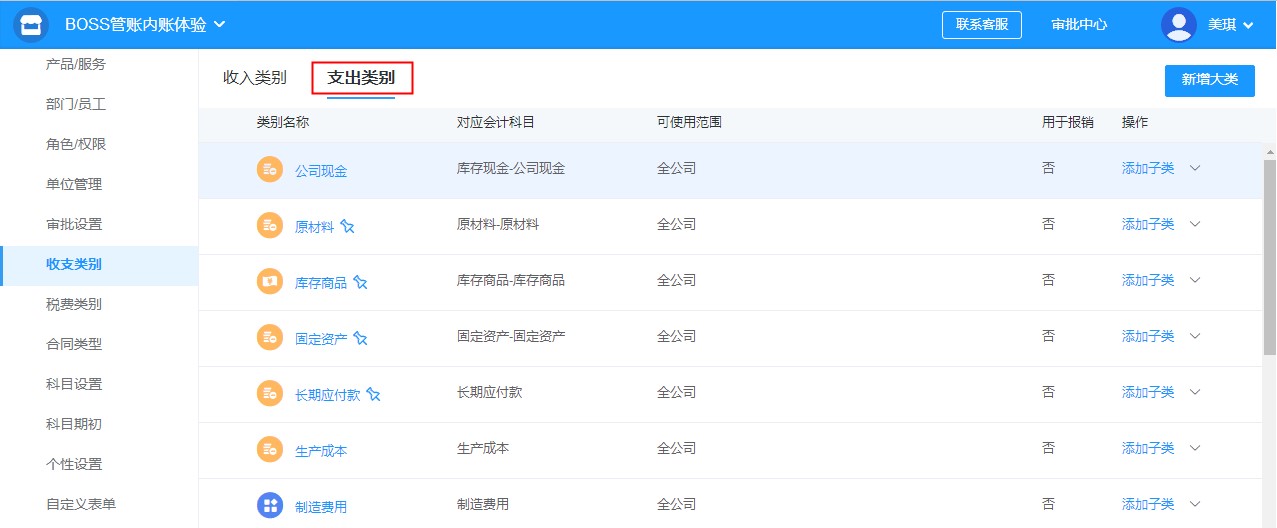The height and width of the screenshot is (528, 1277).
Task: Click the 类别名称 column header
Action: tap(283, 122)
